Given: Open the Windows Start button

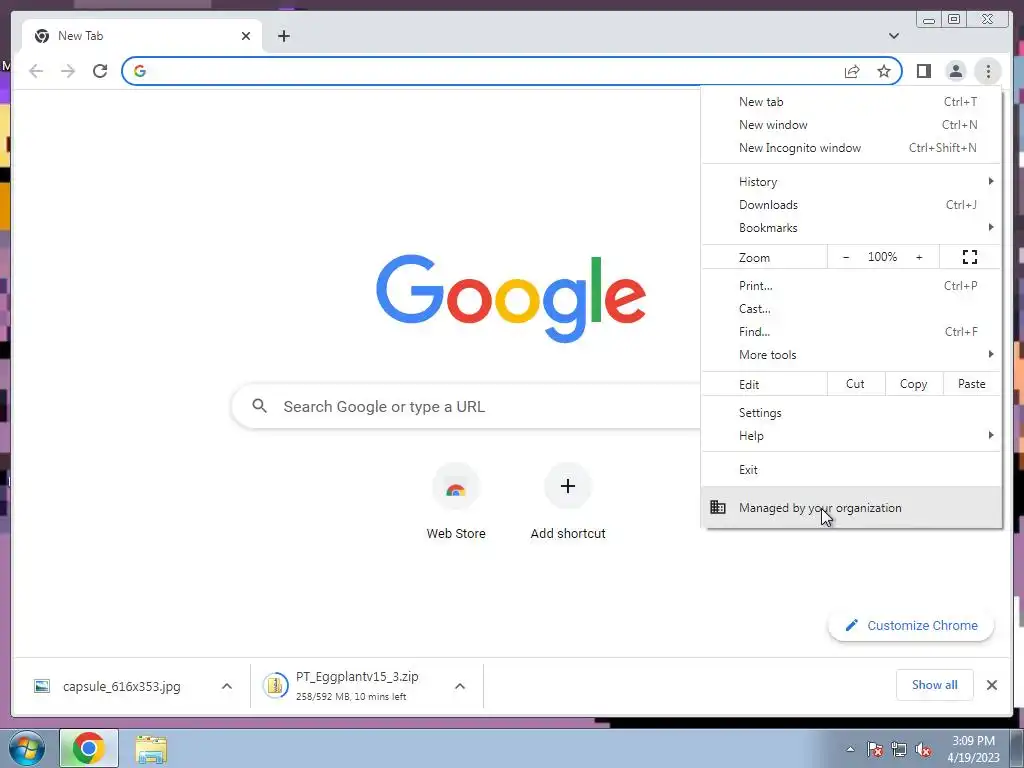Looking at the screenshot, I should [x=26, y=748].
